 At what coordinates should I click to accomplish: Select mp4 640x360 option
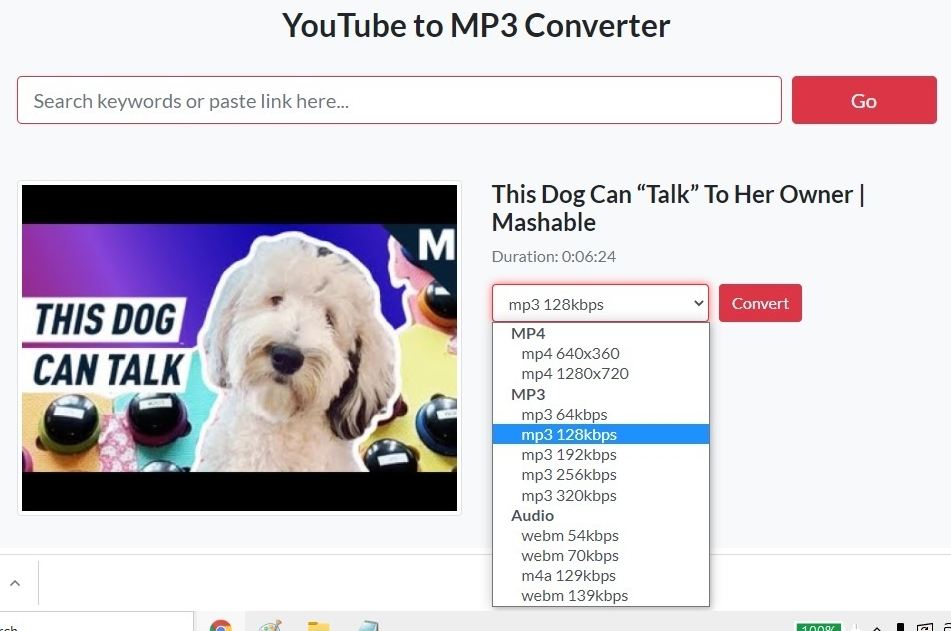(570, 353)
